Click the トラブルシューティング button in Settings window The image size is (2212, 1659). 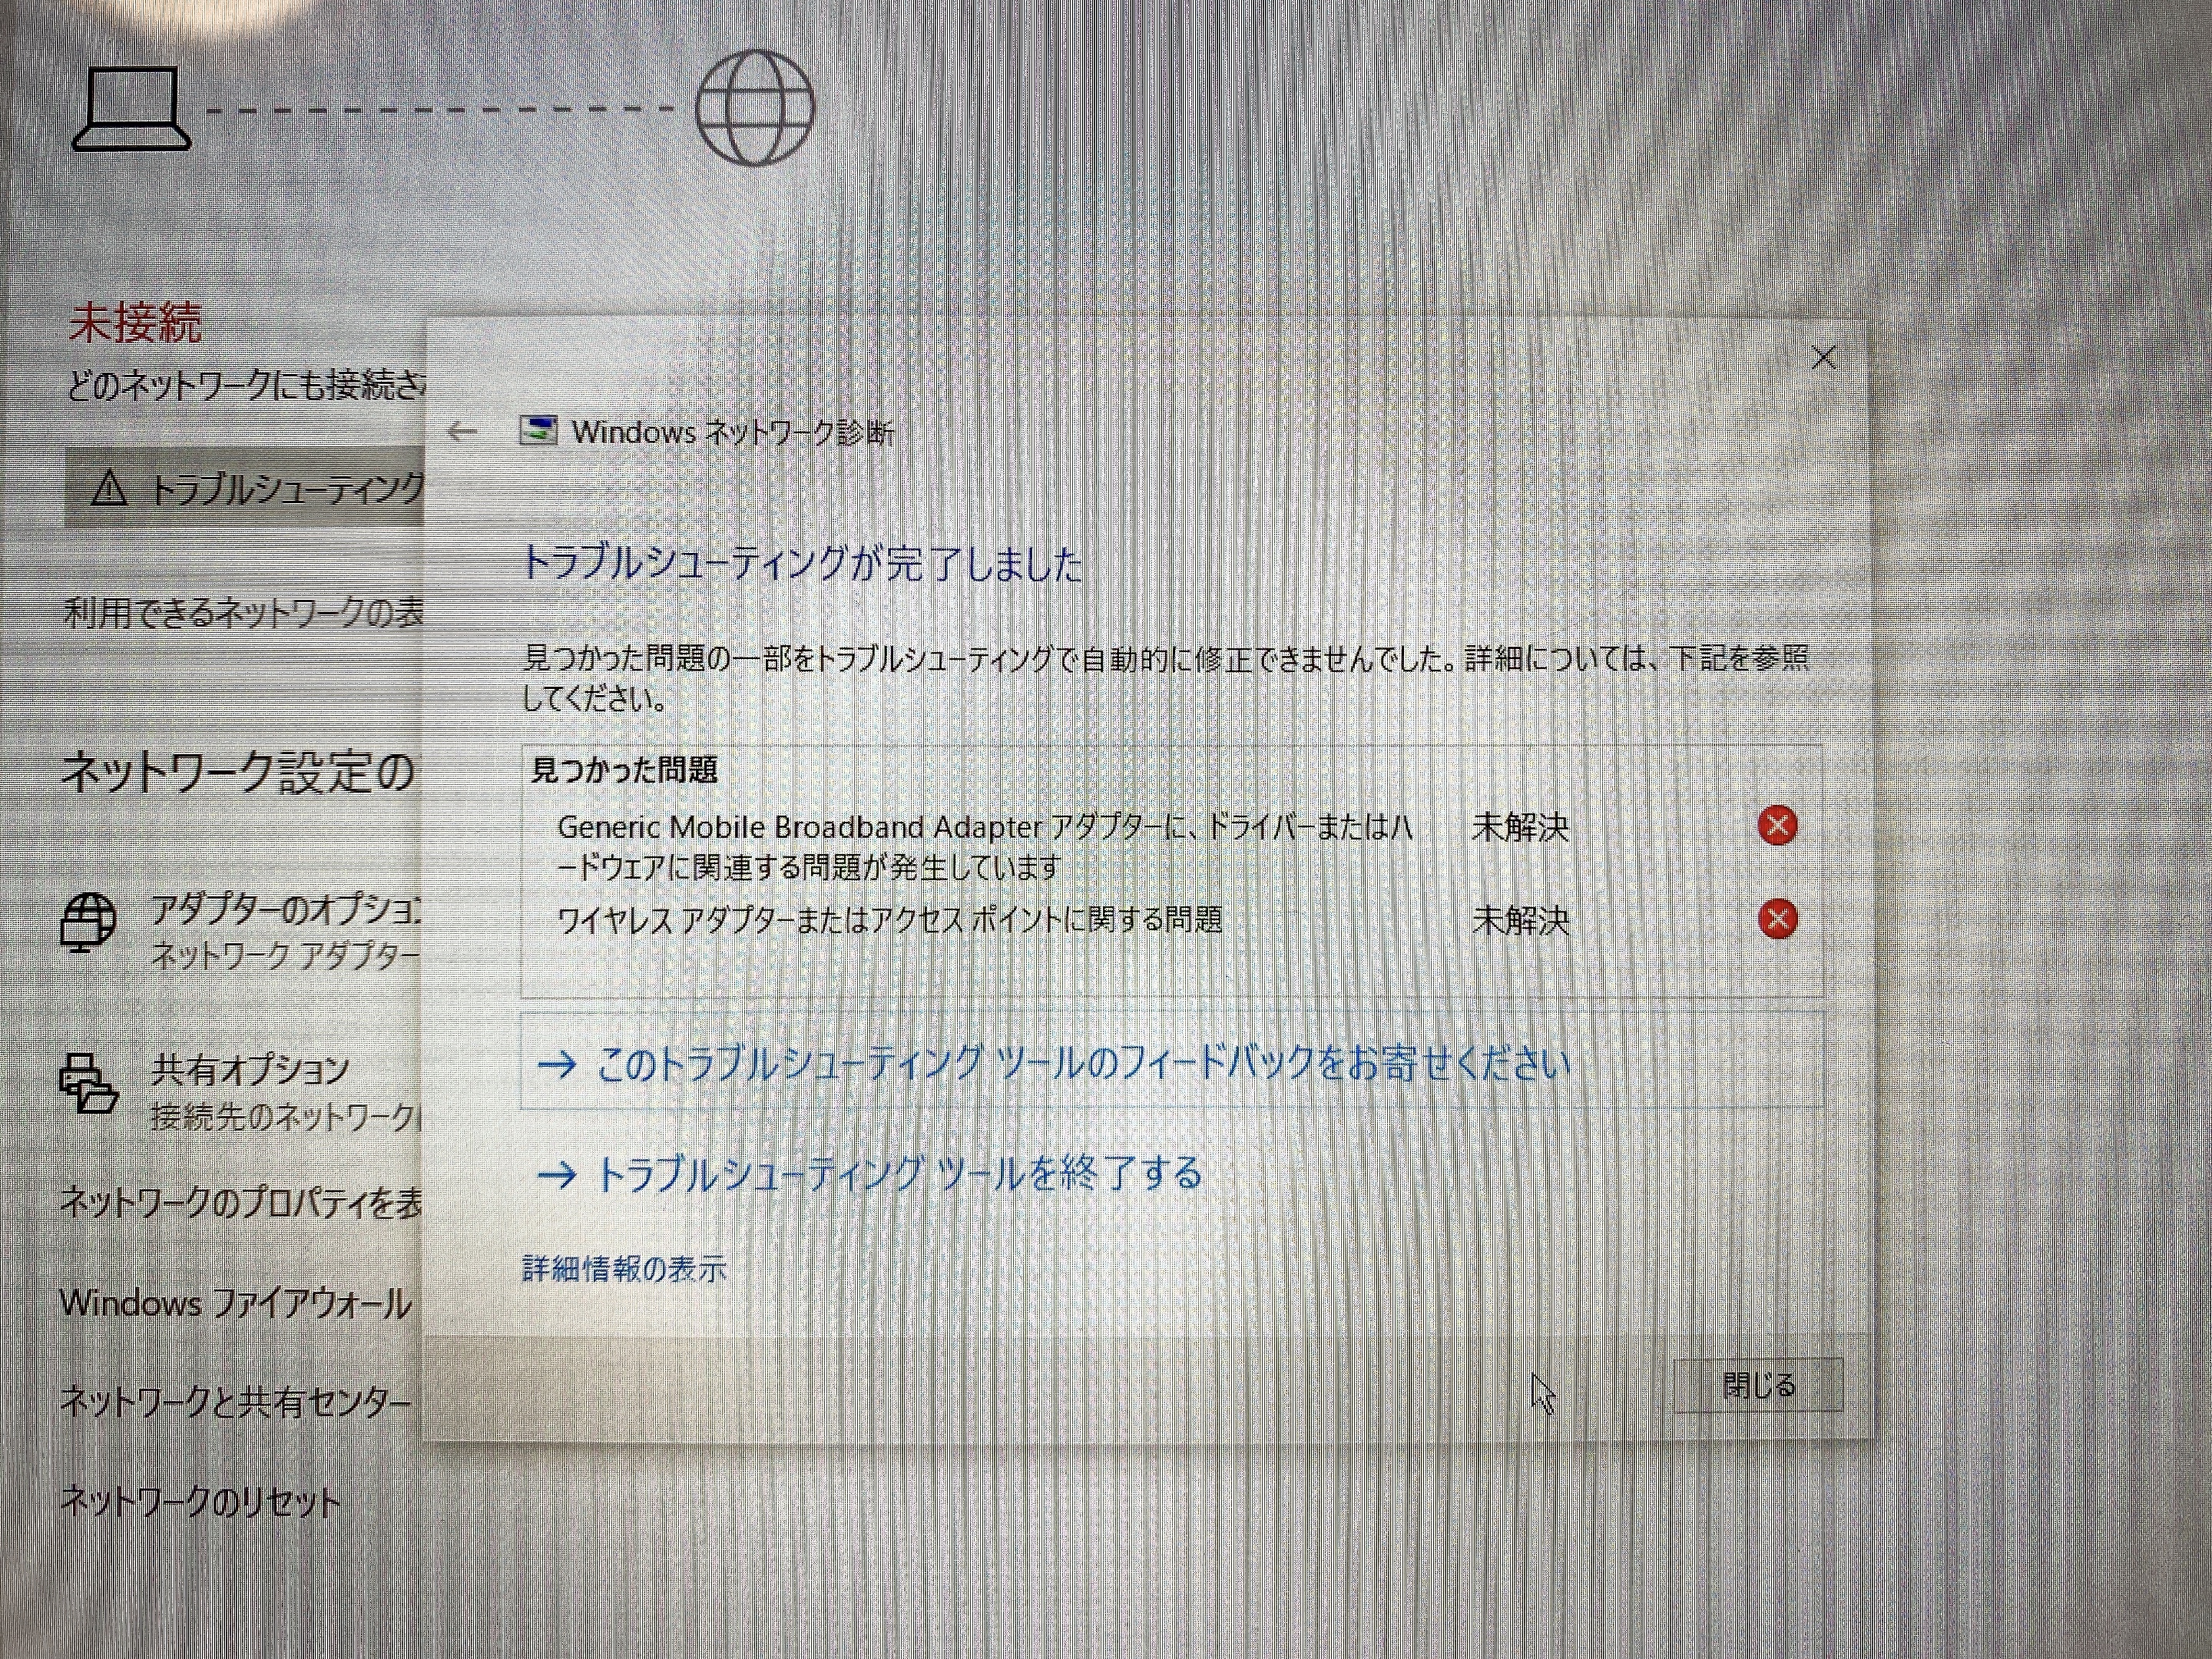[245, 488]
